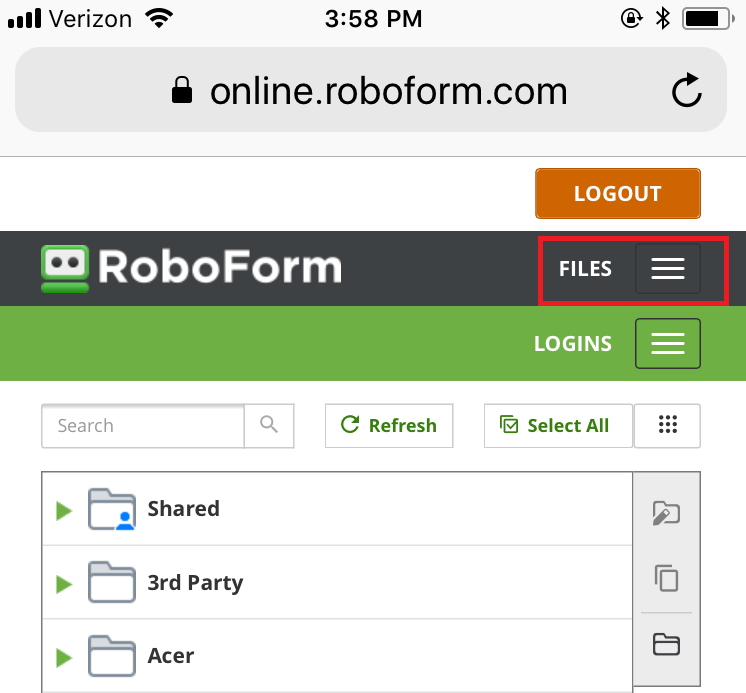Image resolution: width=746 pixels, height=693 pixels.
Task: Select the Acer folder row
Action: tap(337, 656)
